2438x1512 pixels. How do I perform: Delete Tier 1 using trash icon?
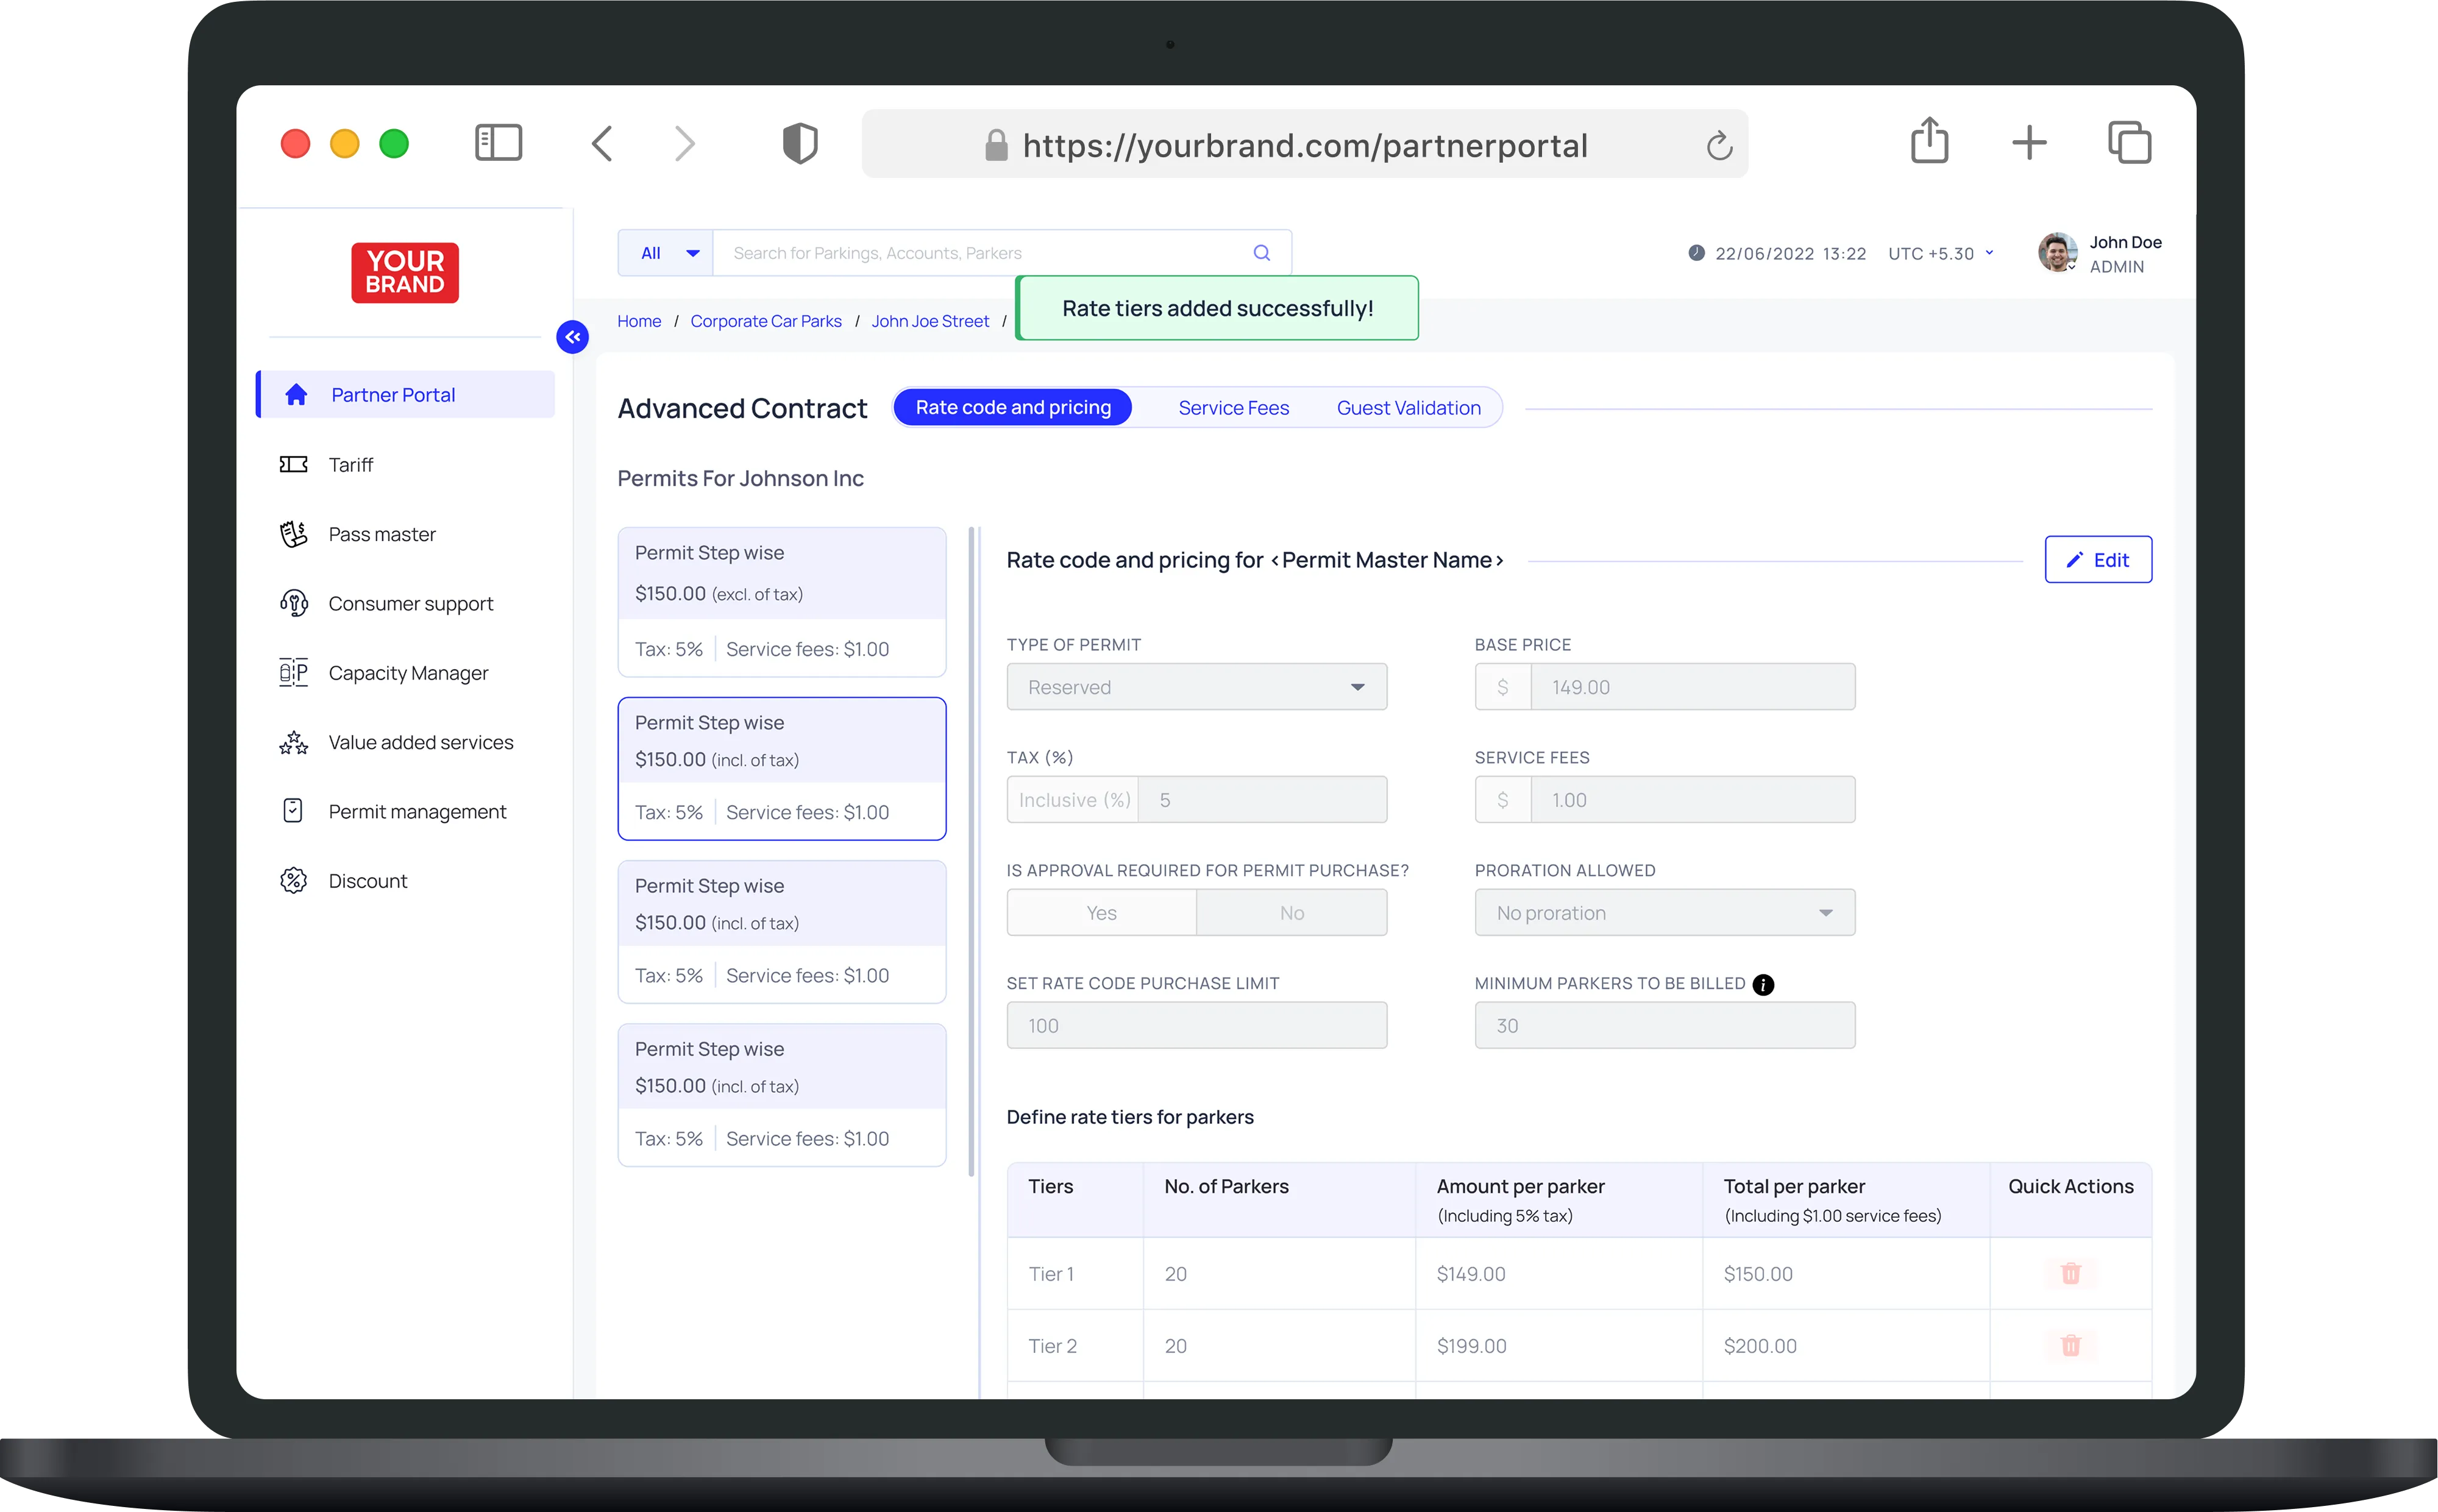(x=2070, y=1273)
